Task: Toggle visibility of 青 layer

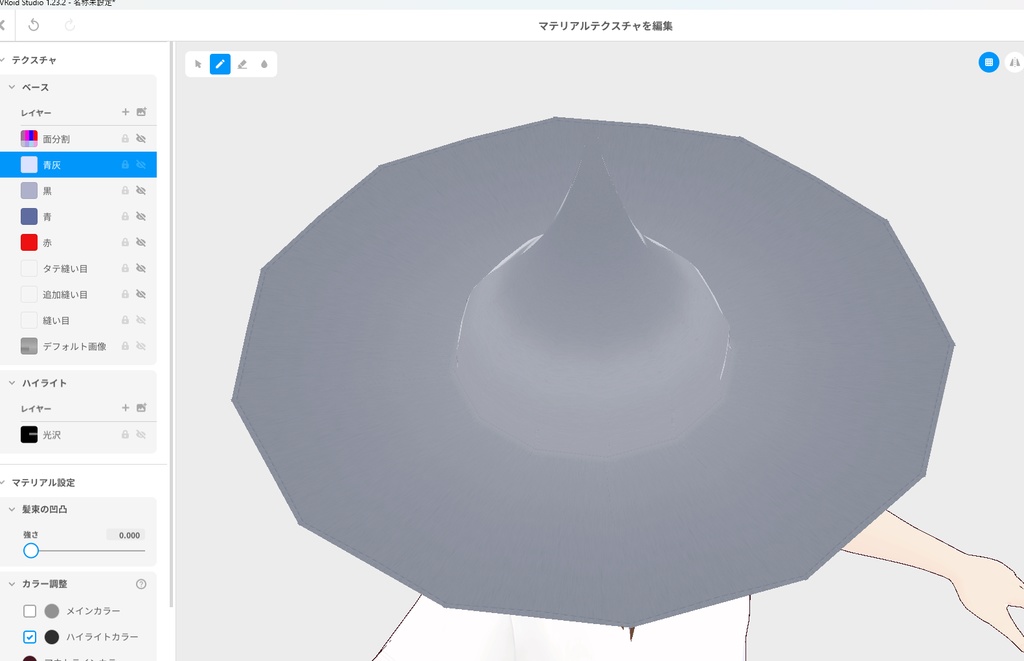Action: (140, 216)
